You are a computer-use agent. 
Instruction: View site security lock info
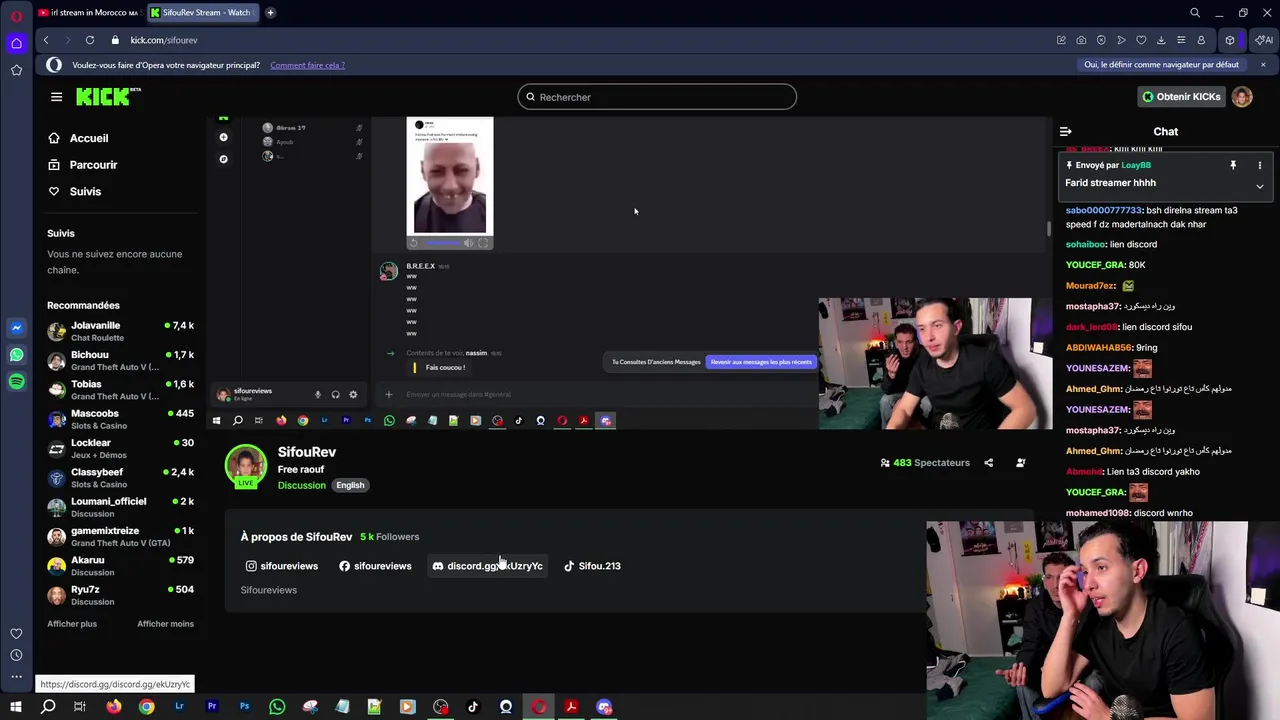coord(115,40)
